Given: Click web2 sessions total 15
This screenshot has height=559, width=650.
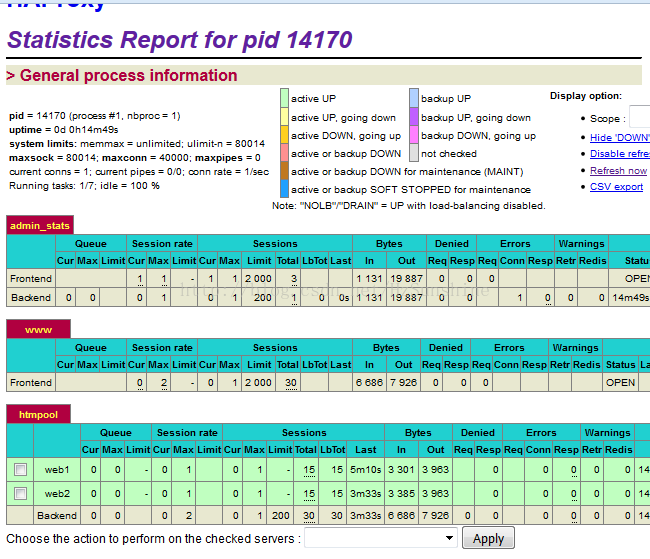Looking at the screenshot, I should pos(309,493).
